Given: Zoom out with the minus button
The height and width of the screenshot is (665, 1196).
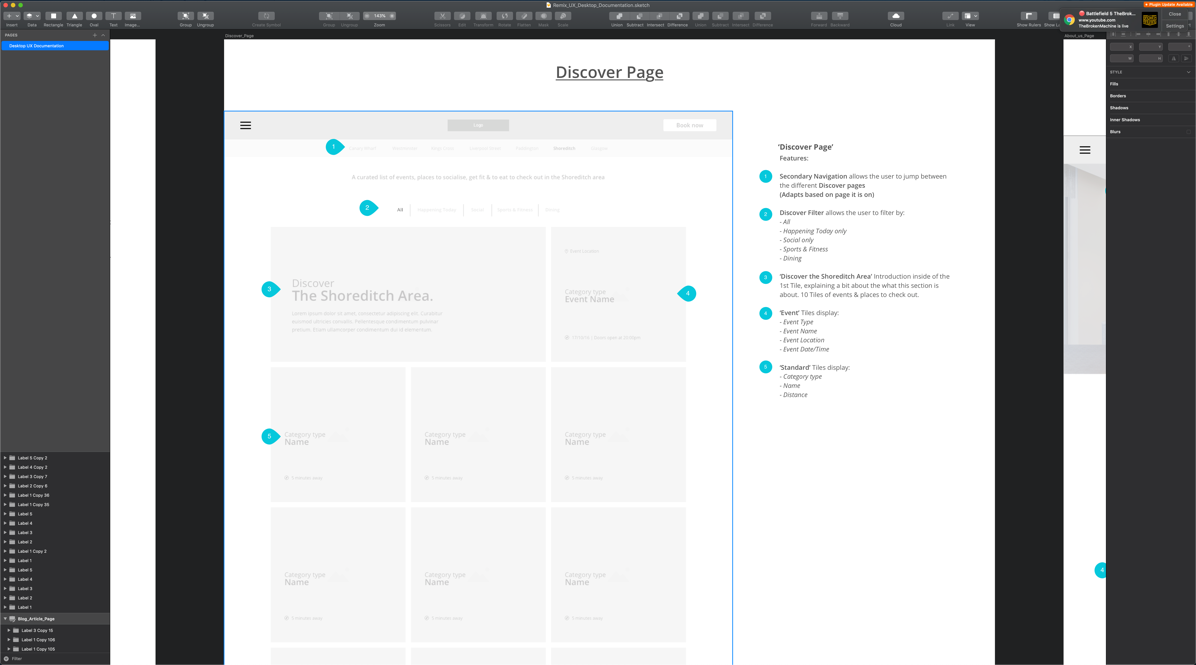Looking at the screenshot, I should click(367, 16).
